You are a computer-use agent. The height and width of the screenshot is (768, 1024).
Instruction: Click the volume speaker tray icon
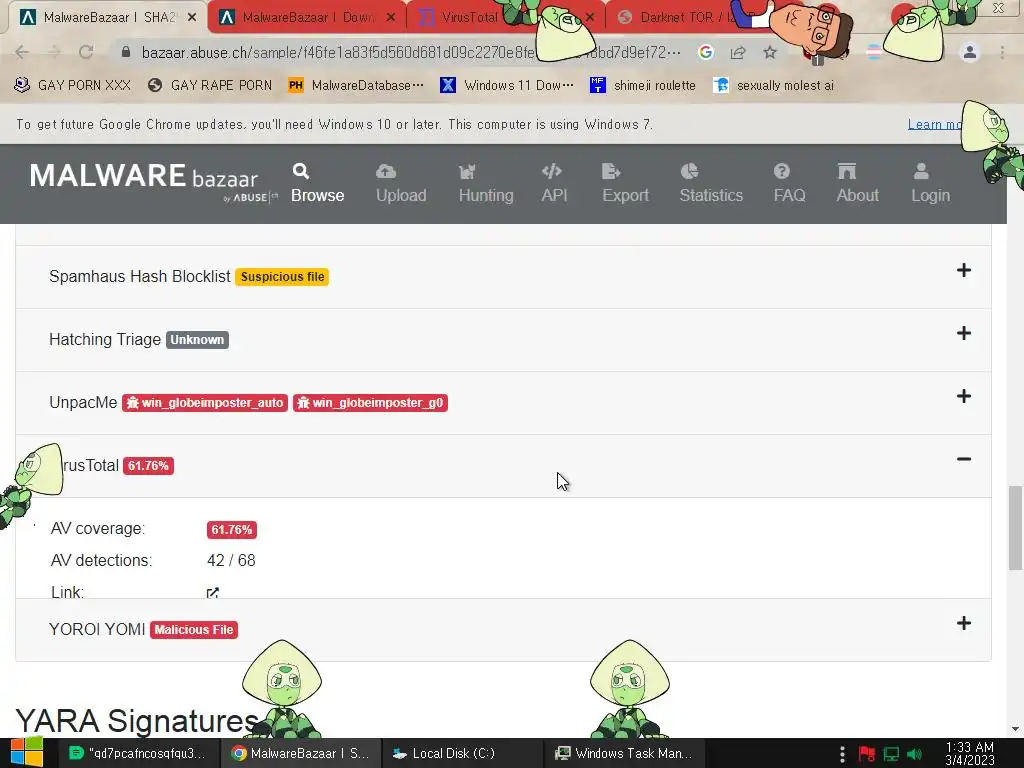(914, 754)
